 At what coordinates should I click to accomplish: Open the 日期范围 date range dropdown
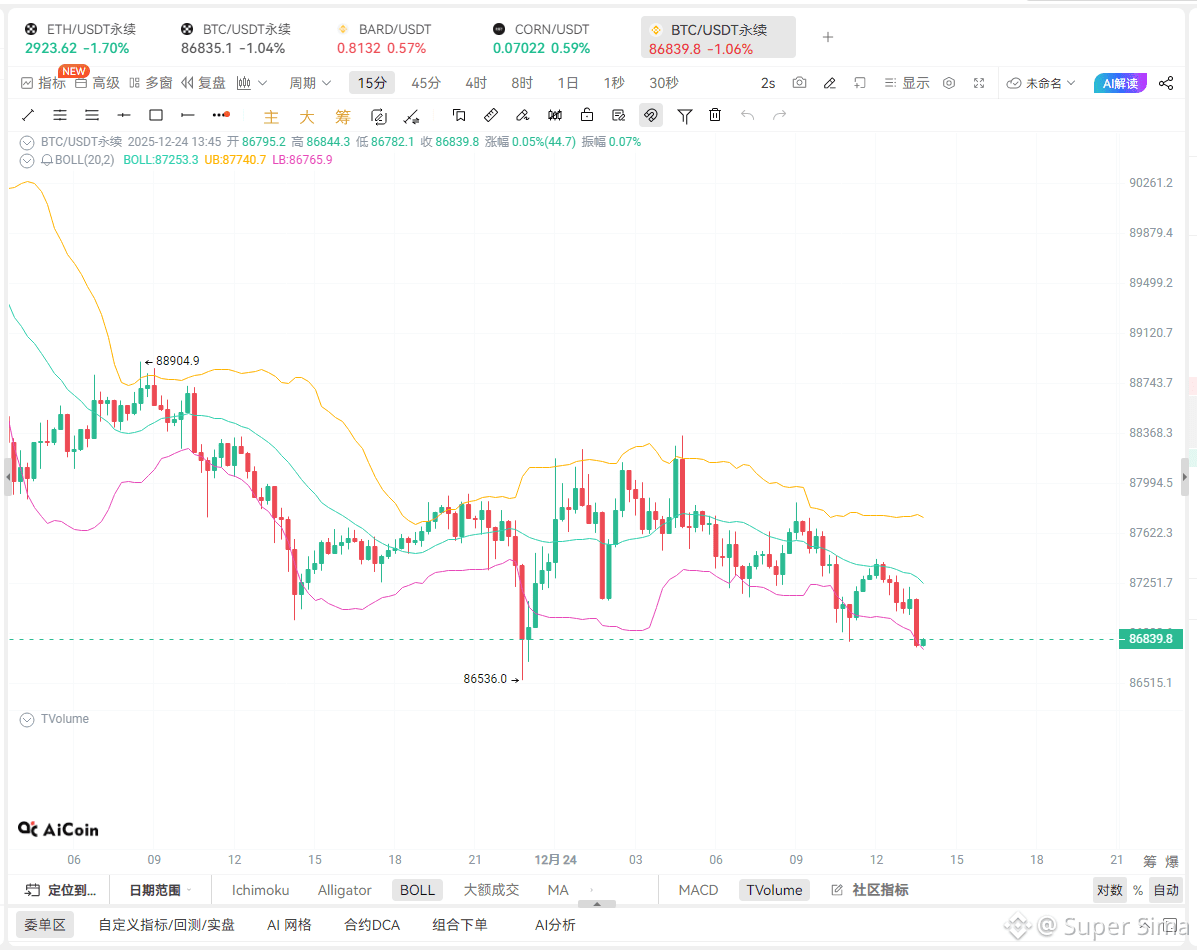[x=159, y=890]
